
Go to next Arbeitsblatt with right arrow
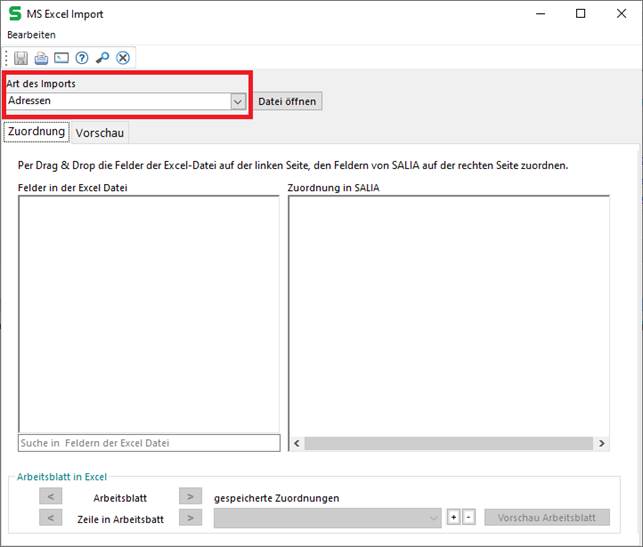(x=190, y=496)
